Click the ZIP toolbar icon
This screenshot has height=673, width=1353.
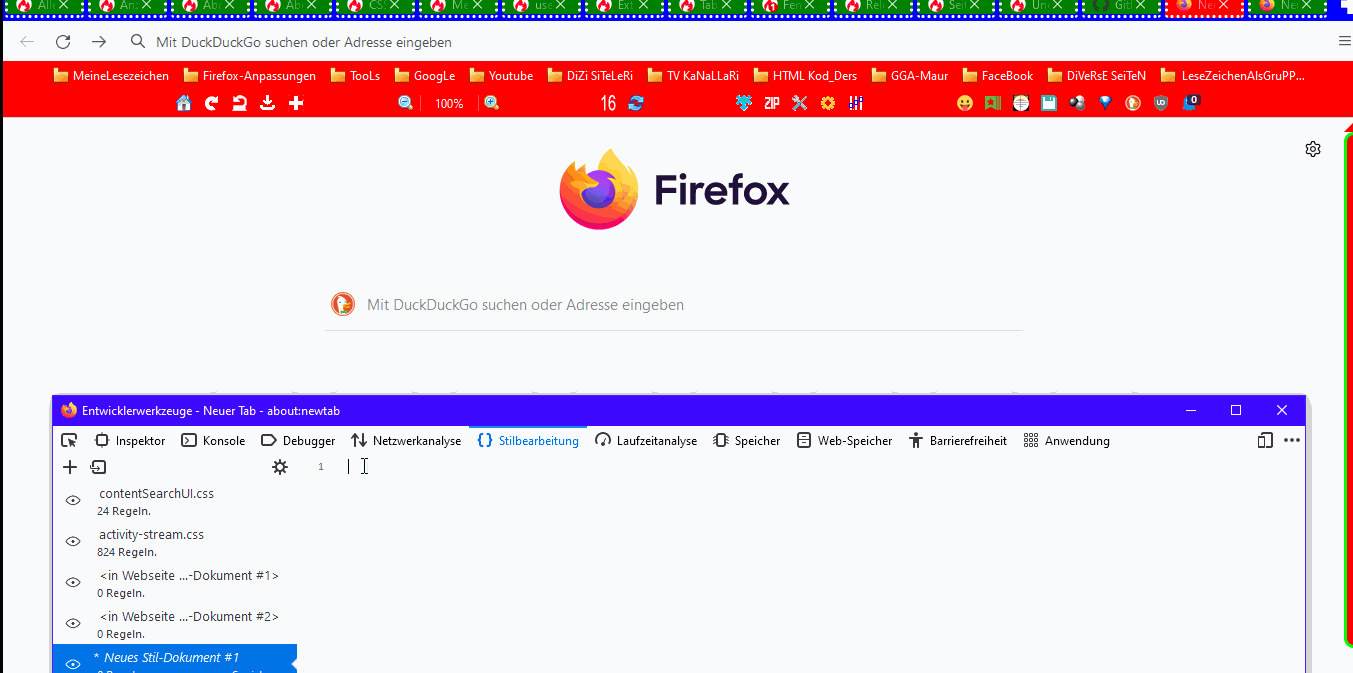[x=771, y=103]
